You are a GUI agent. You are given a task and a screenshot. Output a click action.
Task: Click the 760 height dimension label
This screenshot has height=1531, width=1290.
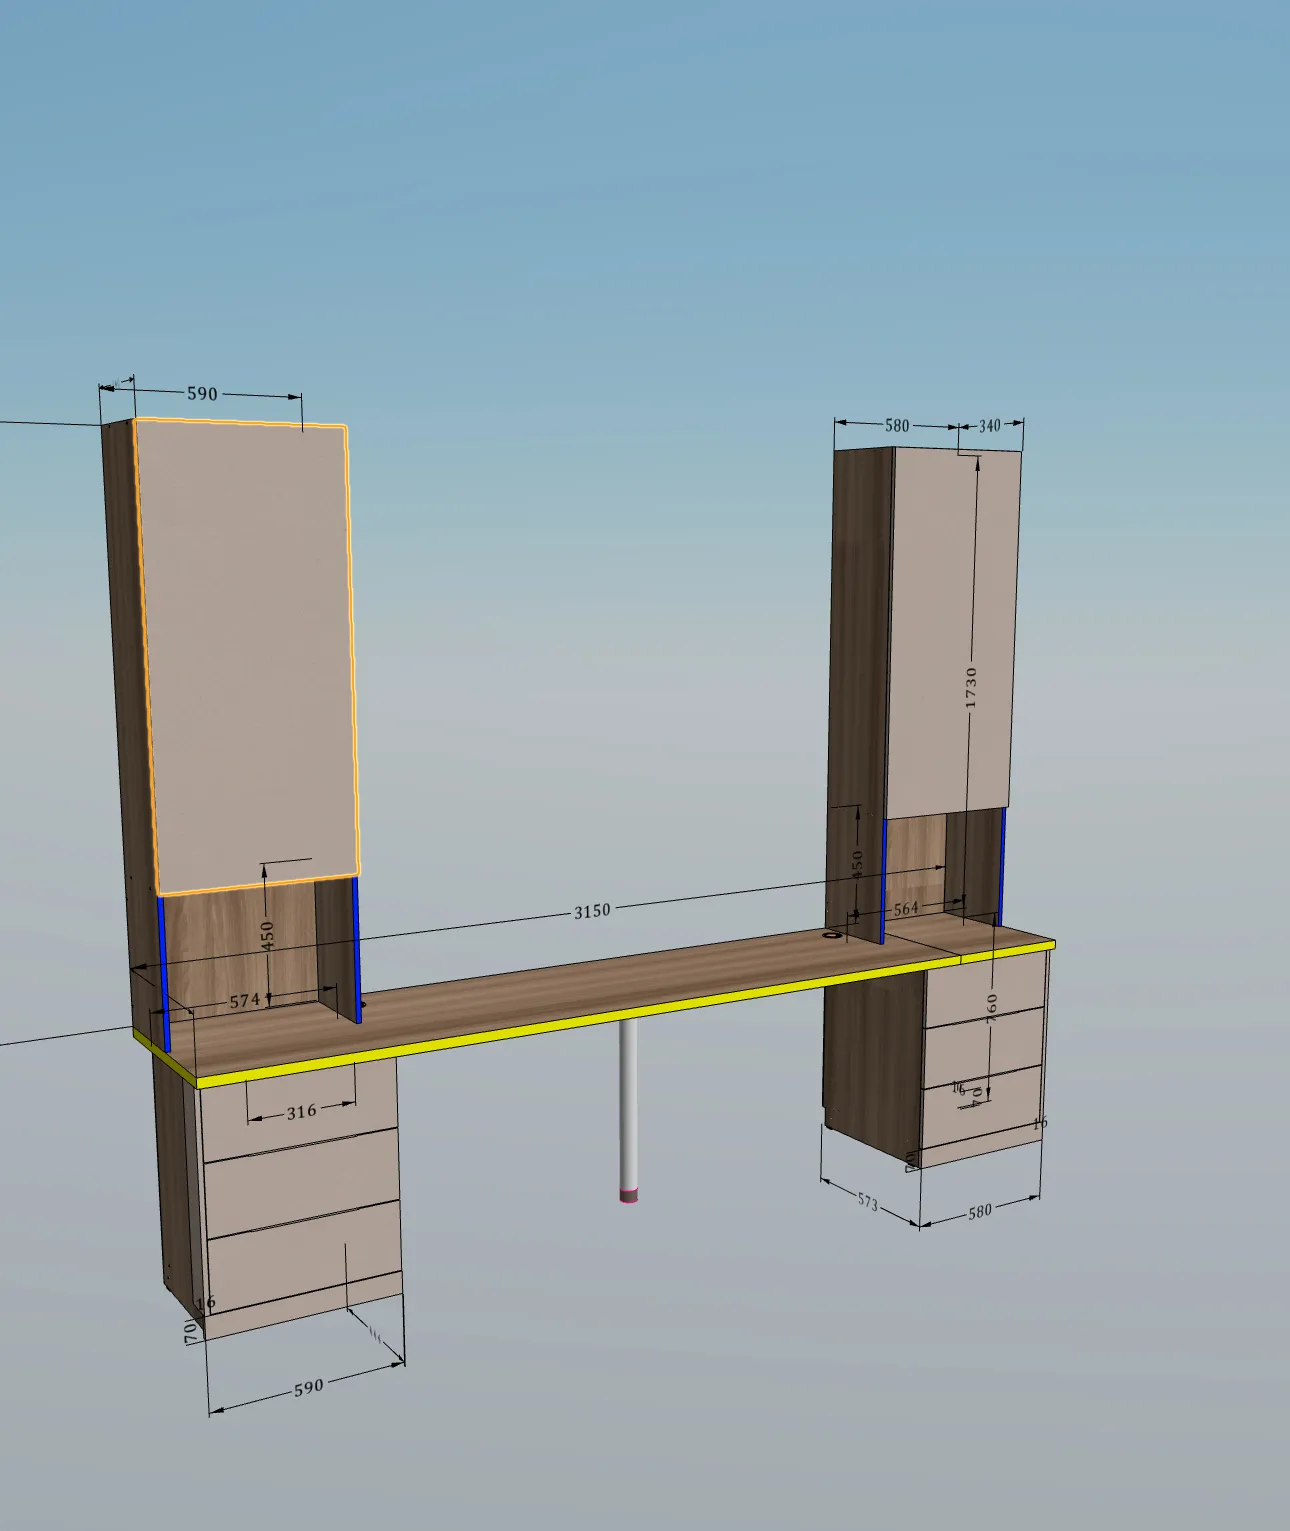pos(992,1007)
